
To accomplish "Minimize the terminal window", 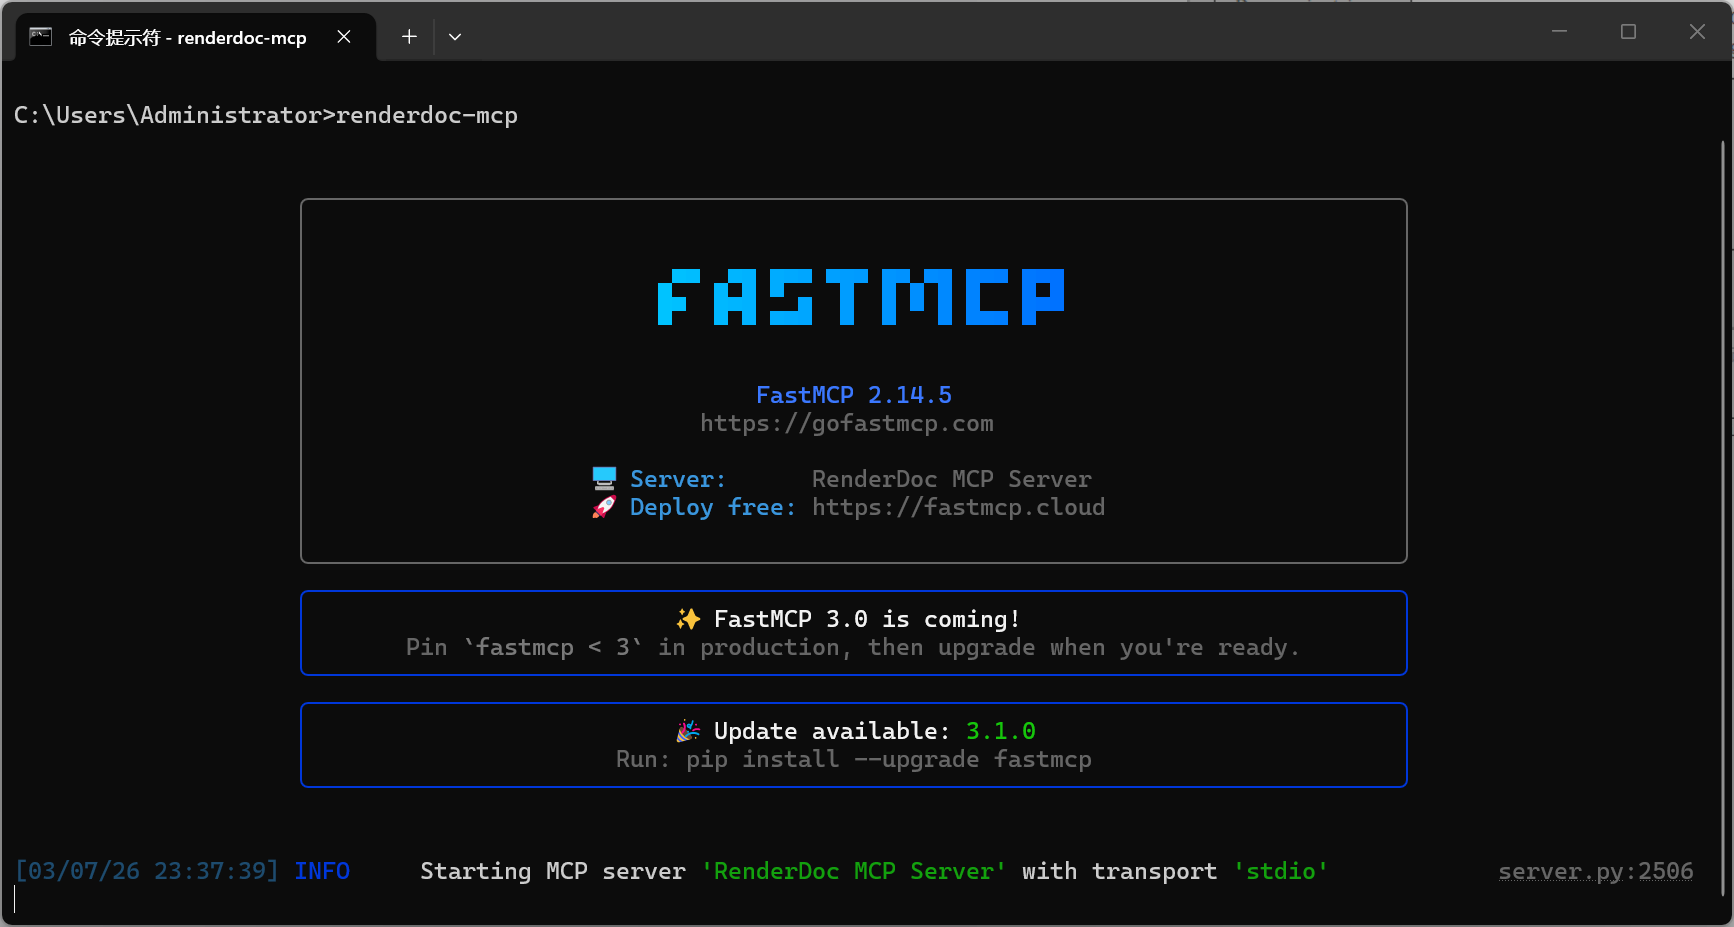I will (x=1559, y=32).
